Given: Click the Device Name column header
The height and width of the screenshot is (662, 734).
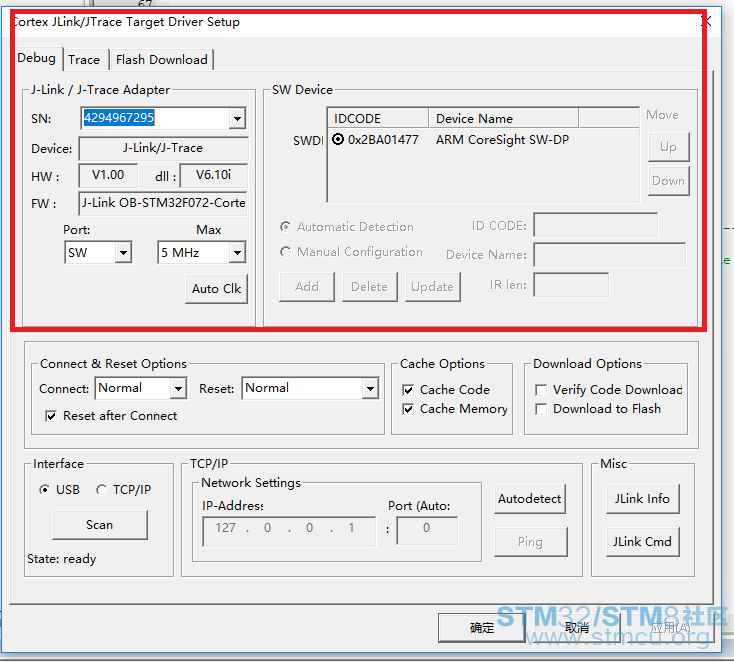Looking at the screenshot, I should [x=503, y=118].
